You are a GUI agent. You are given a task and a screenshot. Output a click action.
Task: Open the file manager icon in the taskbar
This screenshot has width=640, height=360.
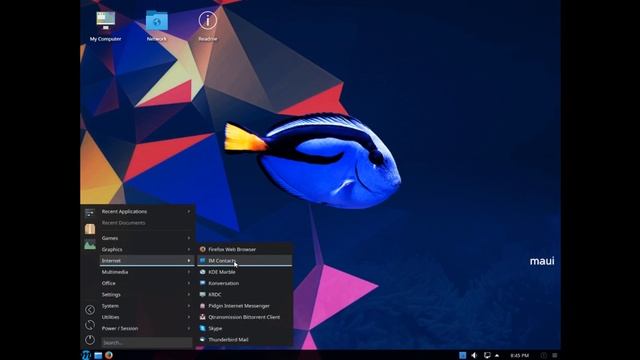[98, 356]
